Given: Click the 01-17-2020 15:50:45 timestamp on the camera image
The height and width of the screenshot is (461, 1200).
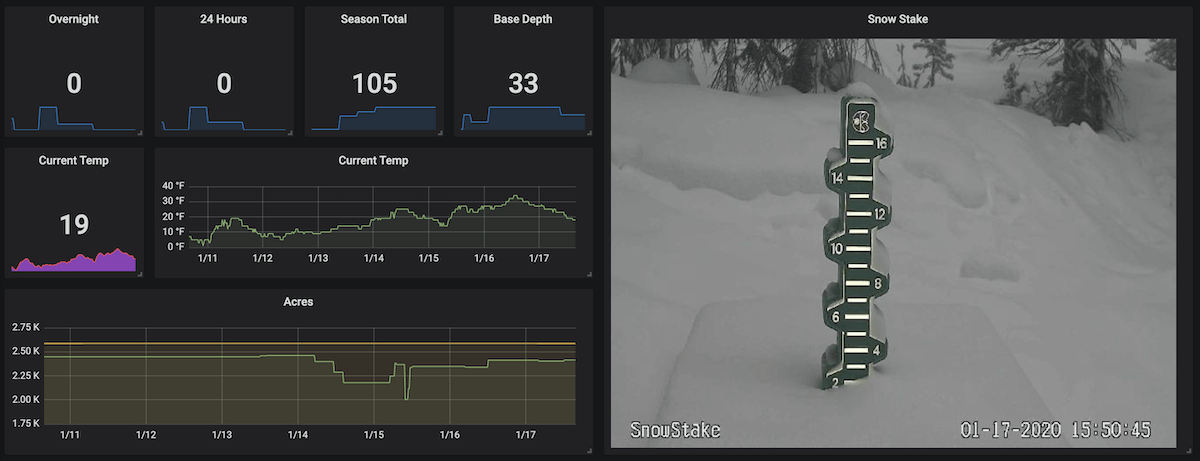Looking at the screenshot, I should click(1056, 430).
